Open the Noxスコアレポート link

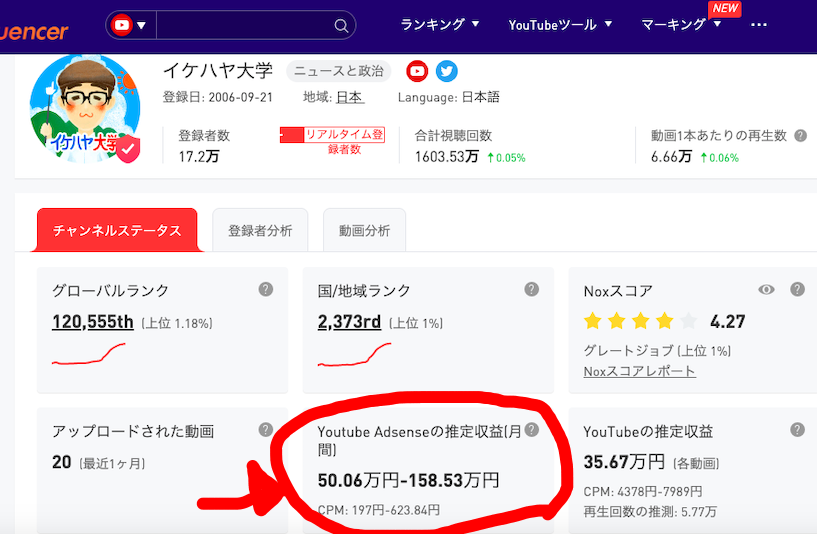[639, 371]
